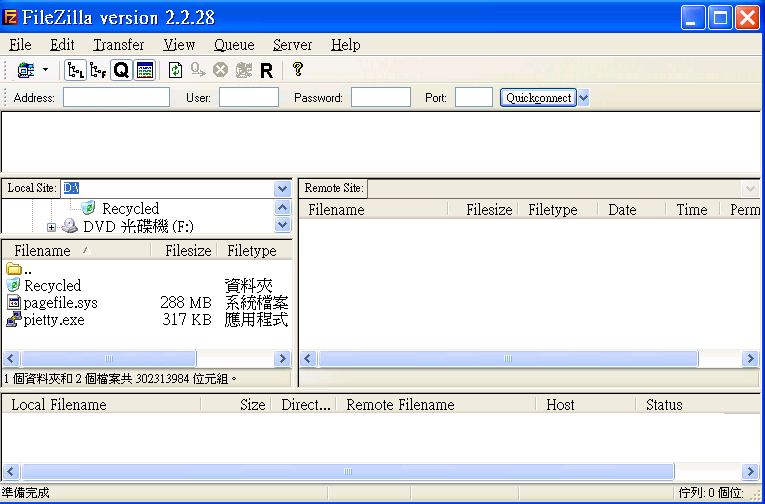
Task: Click local file list scroll right arrow
Action: coord(282,359)
